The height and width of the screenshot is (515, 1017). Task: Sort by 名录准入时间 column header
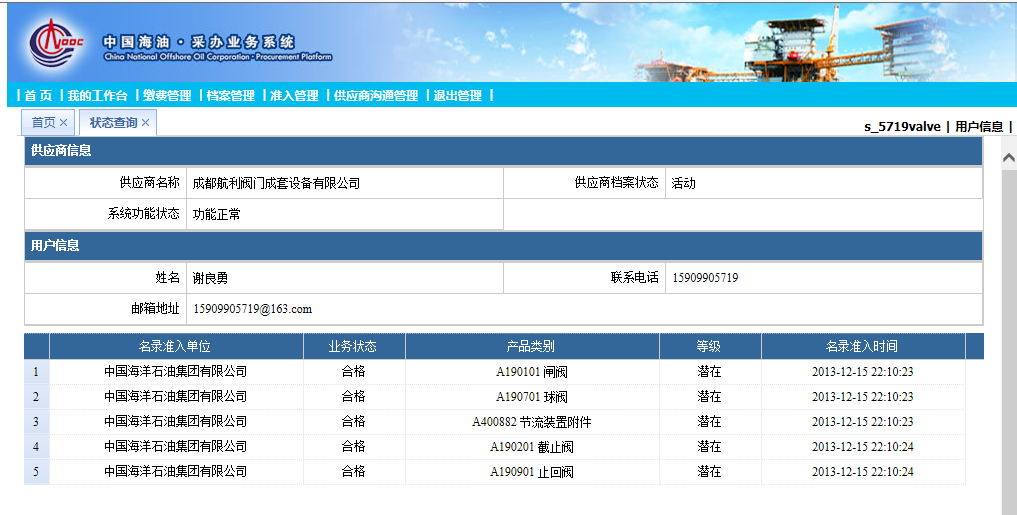(x=863, y=346)
